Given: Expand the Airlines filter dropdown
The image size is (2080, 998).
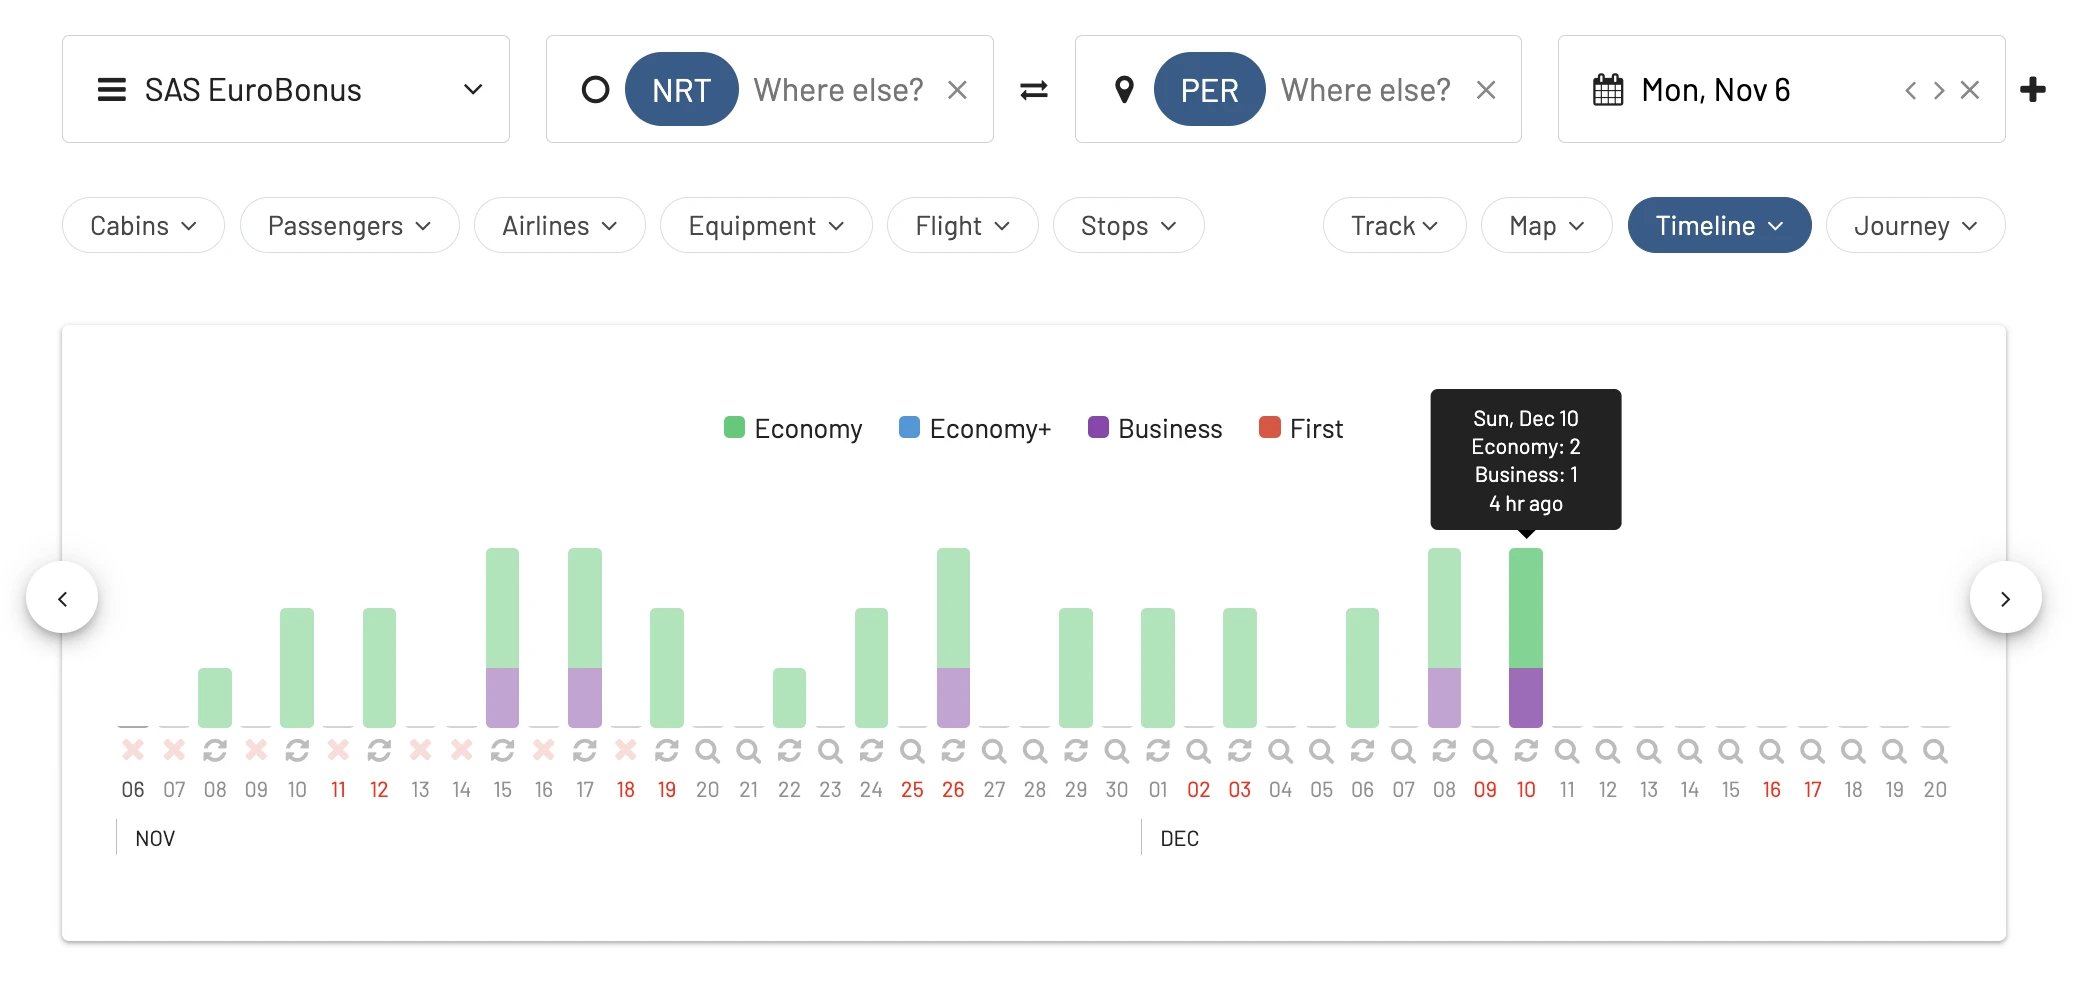Looking at the screenshot, I should coord(560,225).
